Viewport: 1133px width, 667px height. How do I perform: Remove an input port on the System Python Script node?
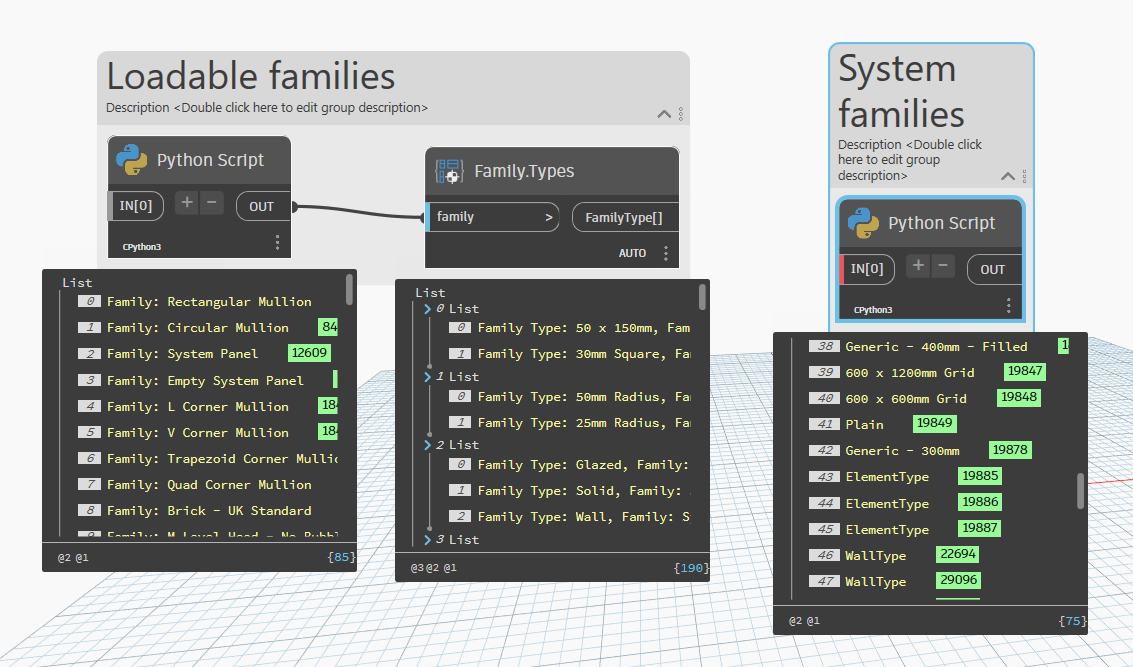click(943, 266)
